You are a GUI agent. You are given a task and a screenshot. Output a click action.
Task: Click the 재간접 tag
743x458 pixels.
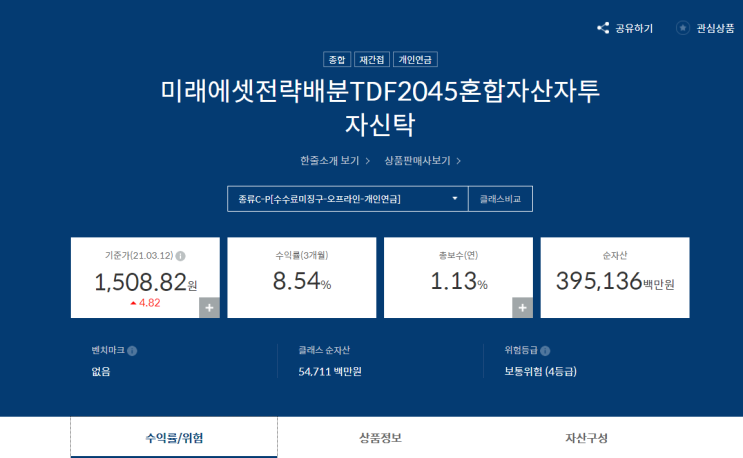click(x=372, y=59)
